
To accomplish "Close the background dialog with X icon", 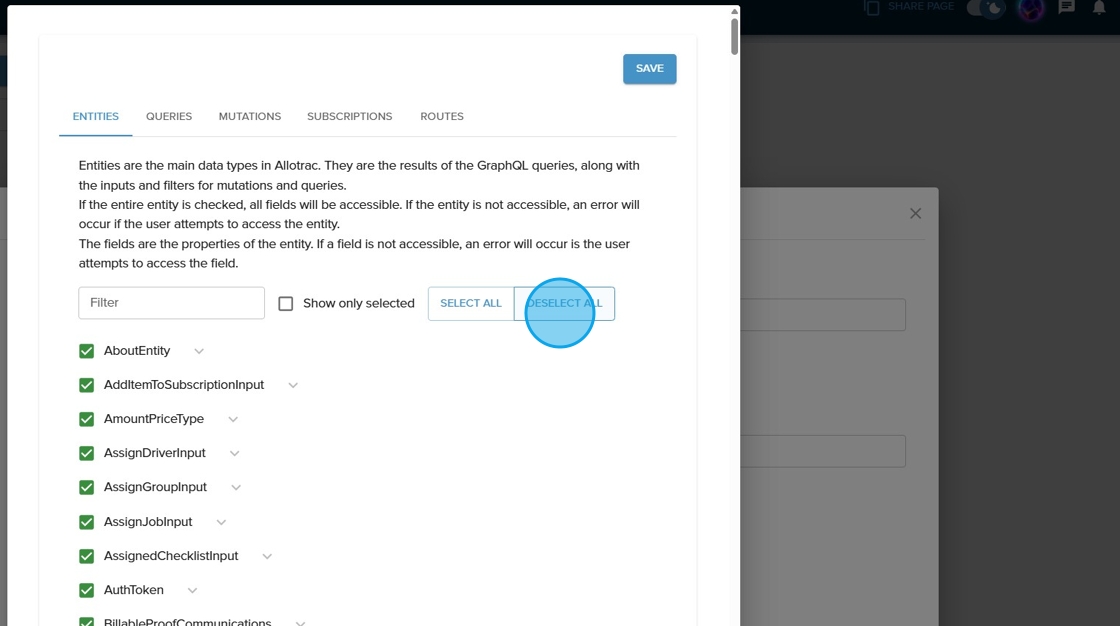I will (915, 213).
